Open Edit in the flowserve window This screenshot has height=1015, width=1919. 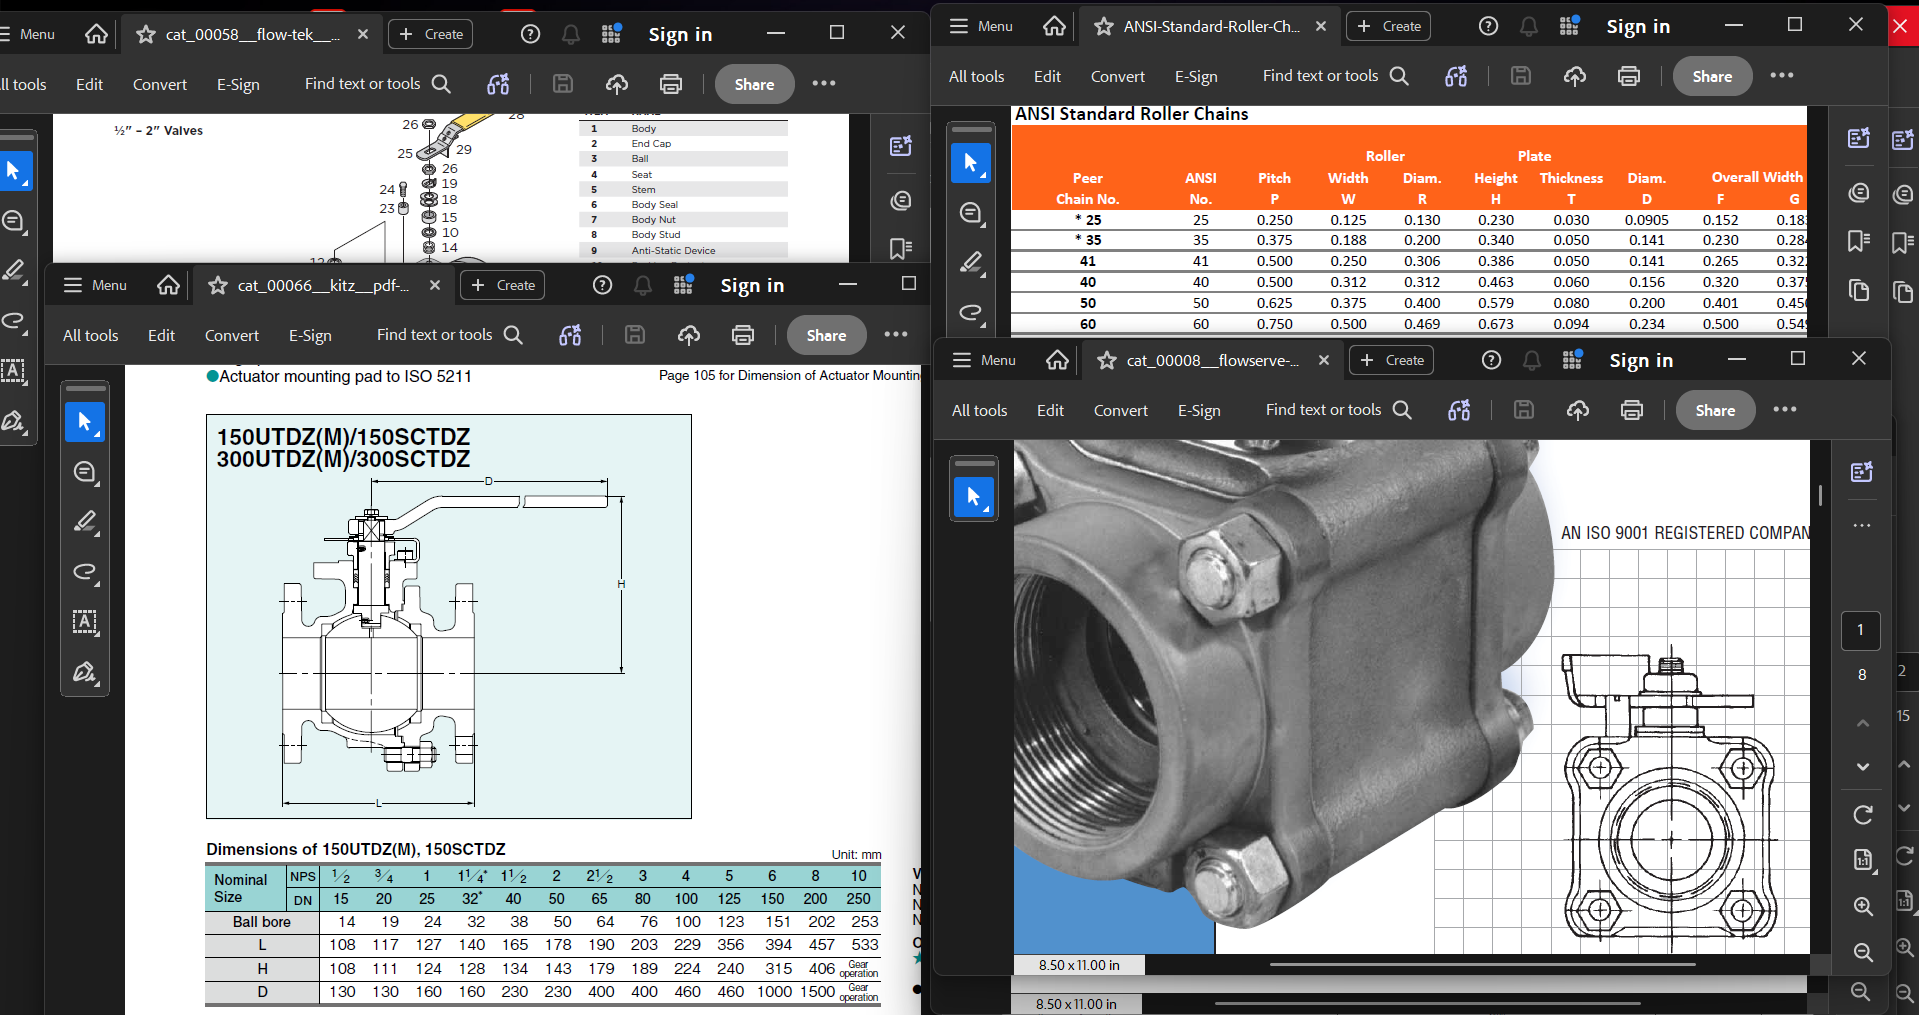point(1050,410)
